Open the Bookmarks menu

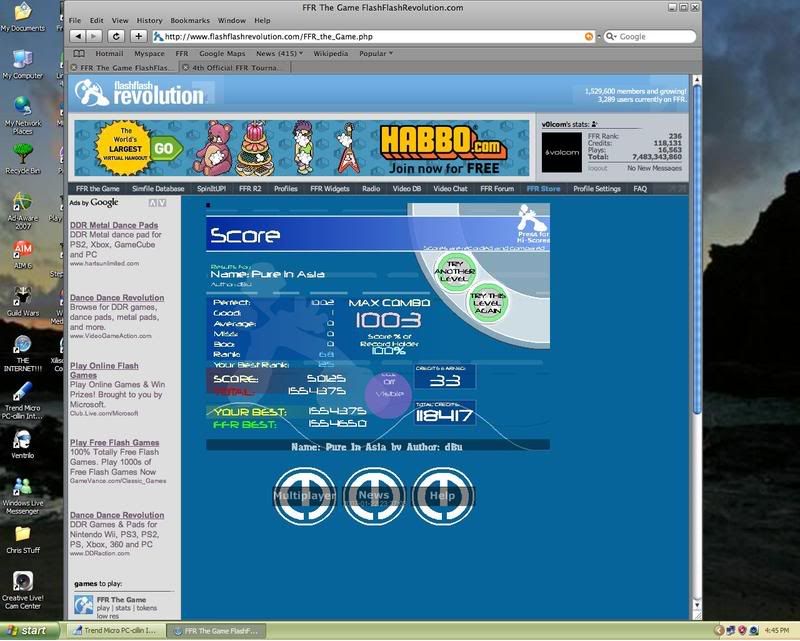(x=190, y=20)
